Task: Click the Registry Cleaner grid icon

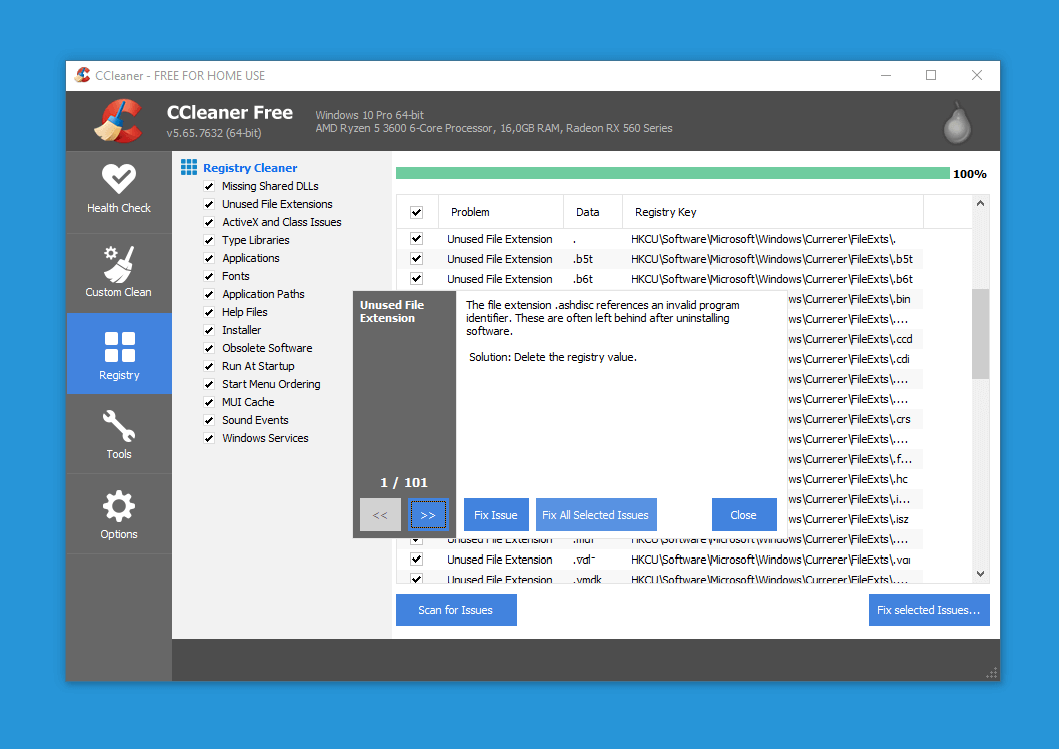Action: (x=189, y=167)
